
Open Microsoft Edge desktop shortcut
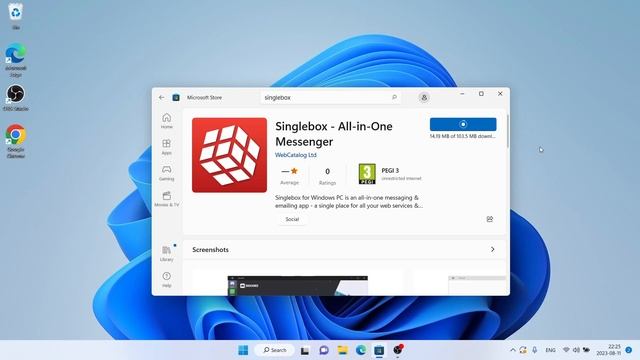[16, 60]
